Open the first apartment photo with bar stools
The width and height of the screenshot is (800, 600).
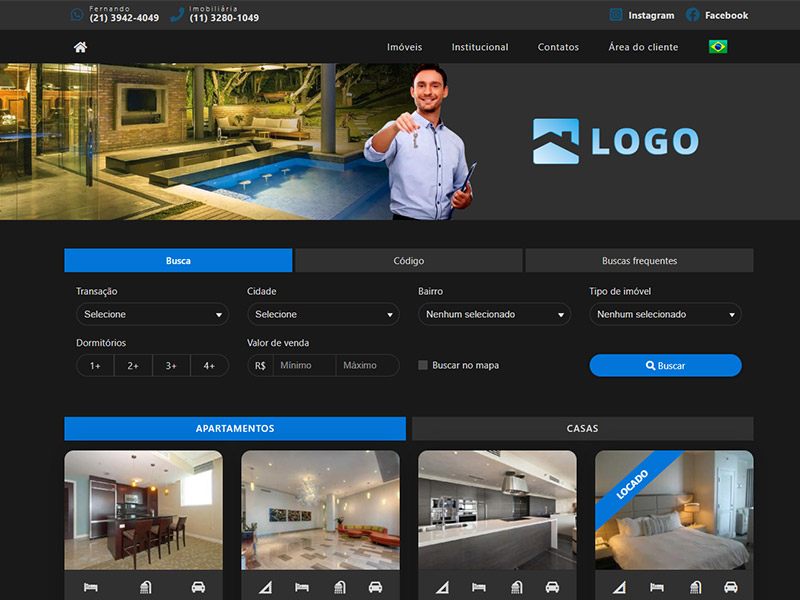tap(143, 510)
